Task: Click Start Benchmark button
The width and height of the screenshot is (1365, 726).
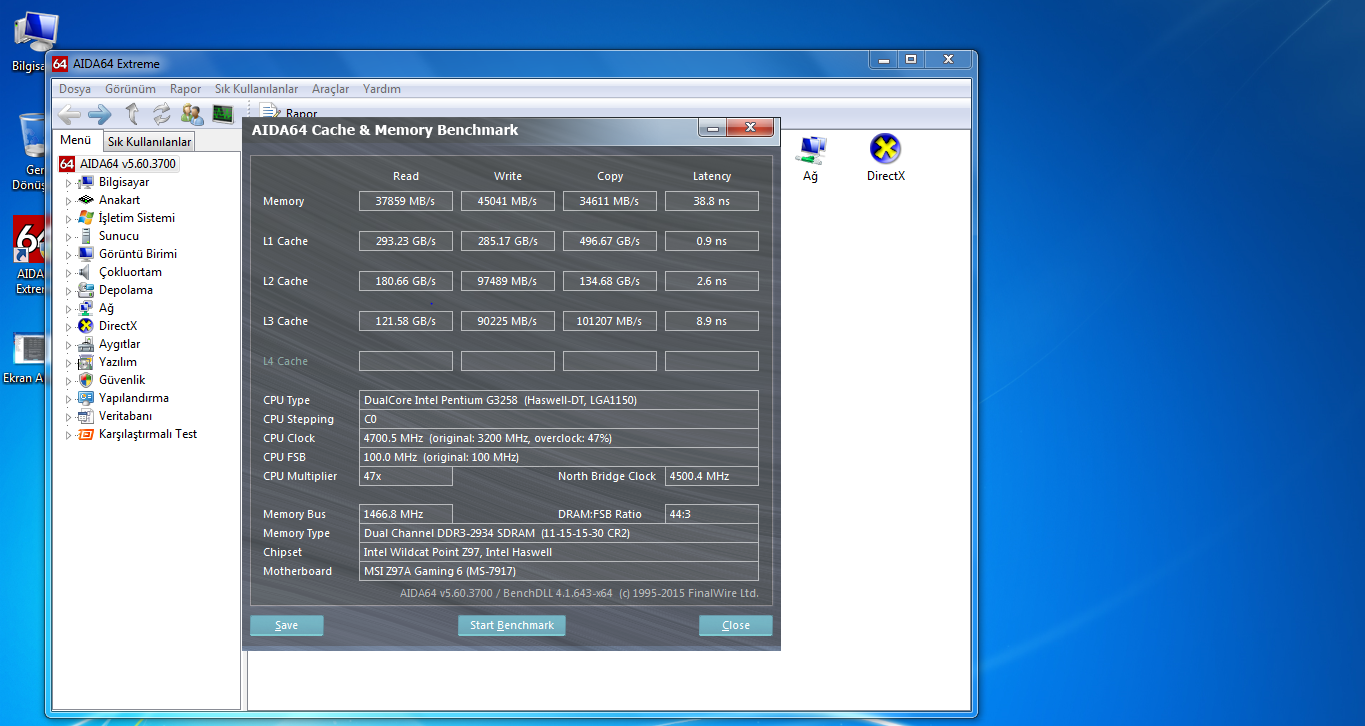Action: coord(512,625)
